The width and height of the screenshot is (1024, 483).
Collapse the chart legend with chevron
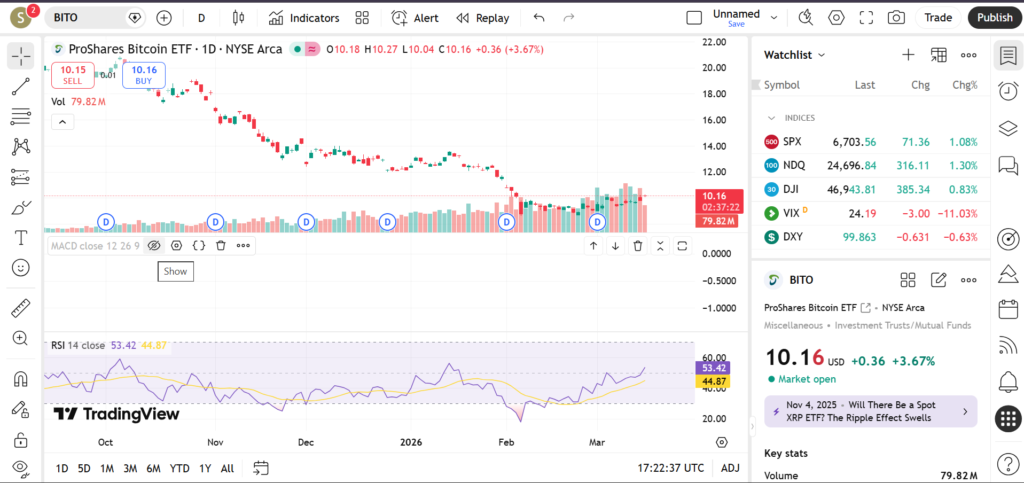62,122
